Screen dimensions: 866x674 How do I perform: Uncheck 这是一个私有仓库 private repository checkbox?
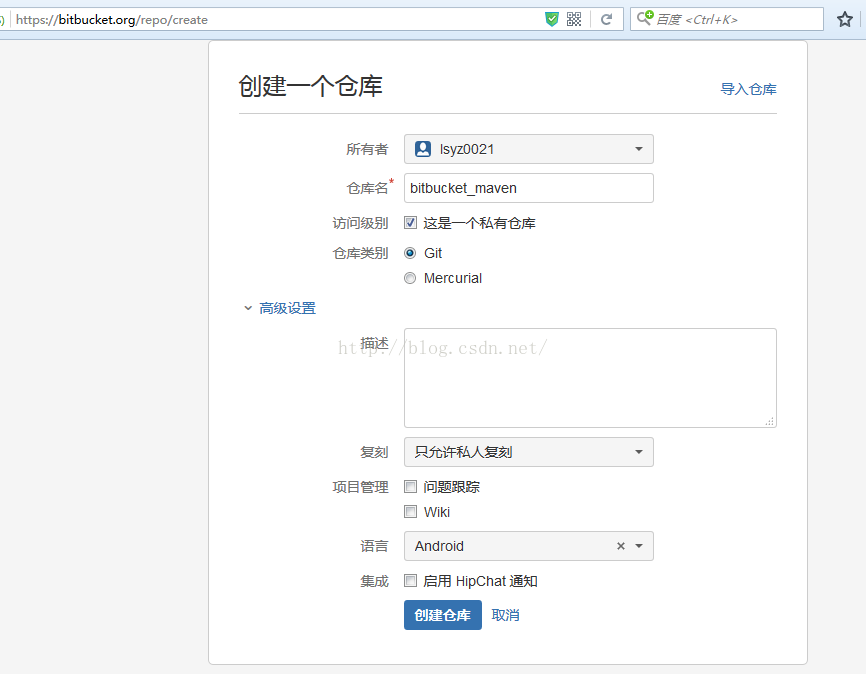pos(410,223)
